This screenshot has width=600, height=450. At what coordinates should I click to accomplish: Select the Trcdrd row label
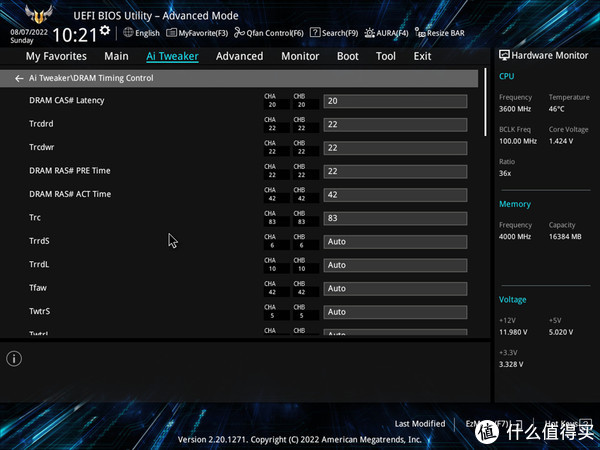click(41, 124)
